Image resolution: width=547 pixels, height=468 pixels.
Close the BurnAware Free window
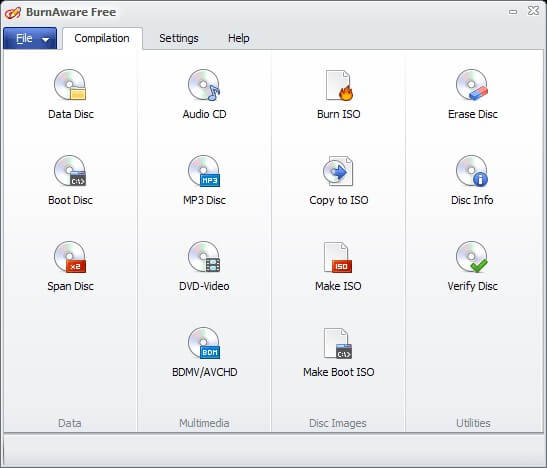[x=533, y=11]
